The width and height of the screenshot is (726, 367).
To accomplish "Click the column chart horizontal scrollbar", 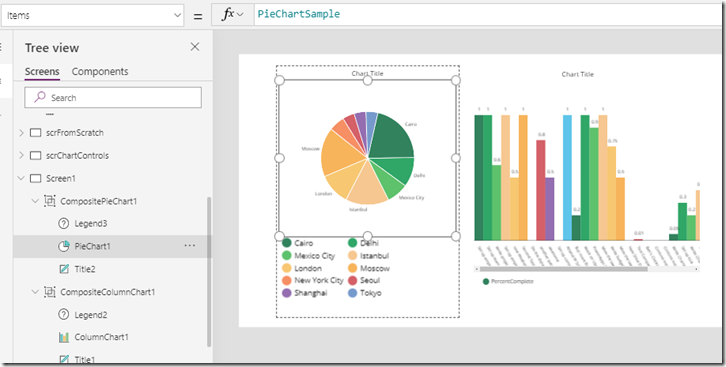I will pos(563,269).
